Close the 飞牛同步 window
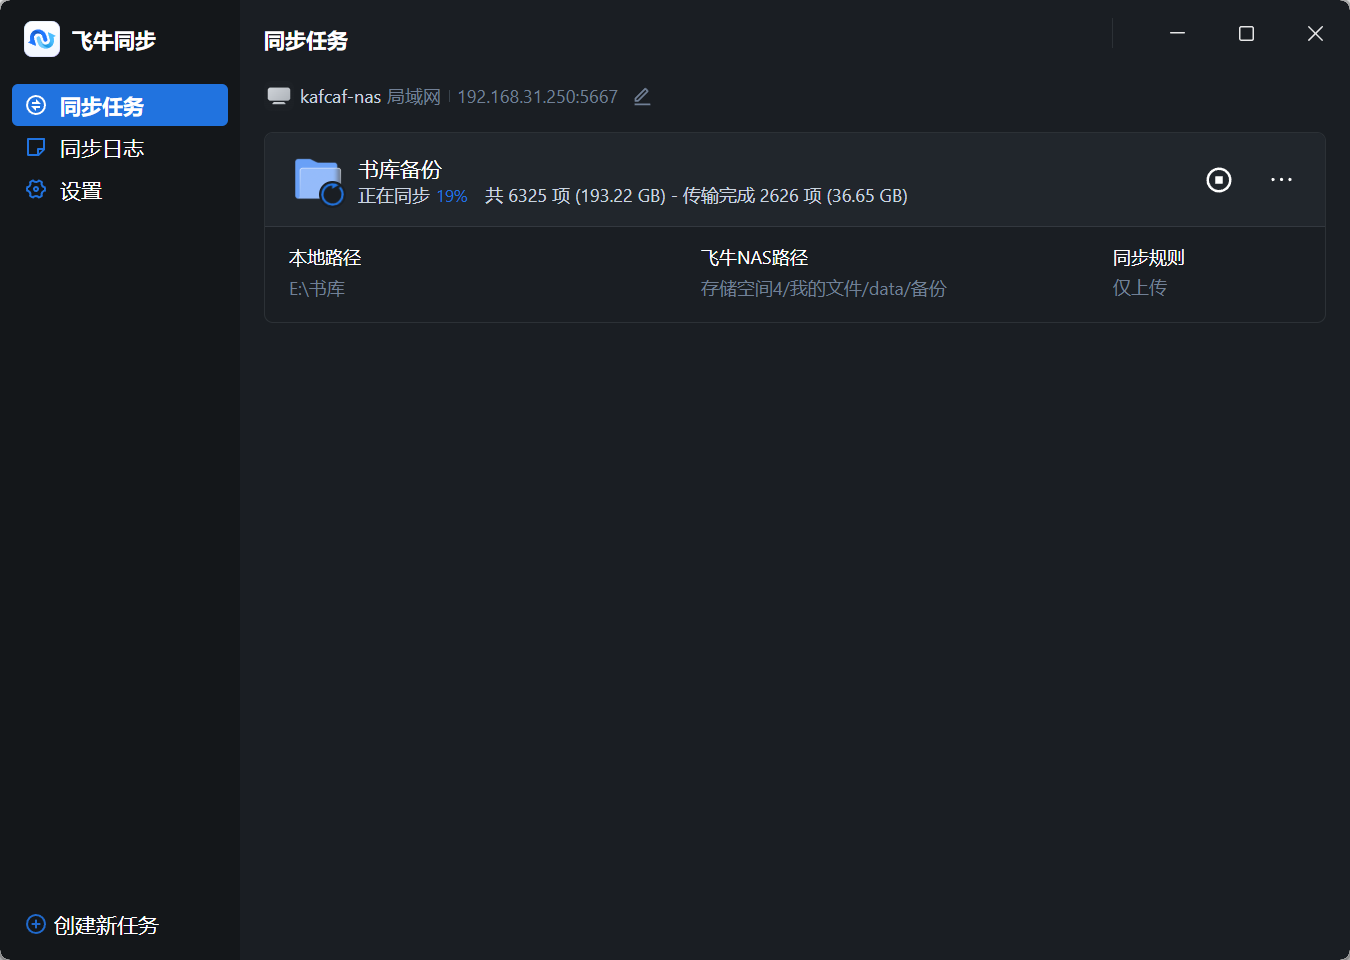The height and width of the screenshot is (960, 1350). point(1315,34)
